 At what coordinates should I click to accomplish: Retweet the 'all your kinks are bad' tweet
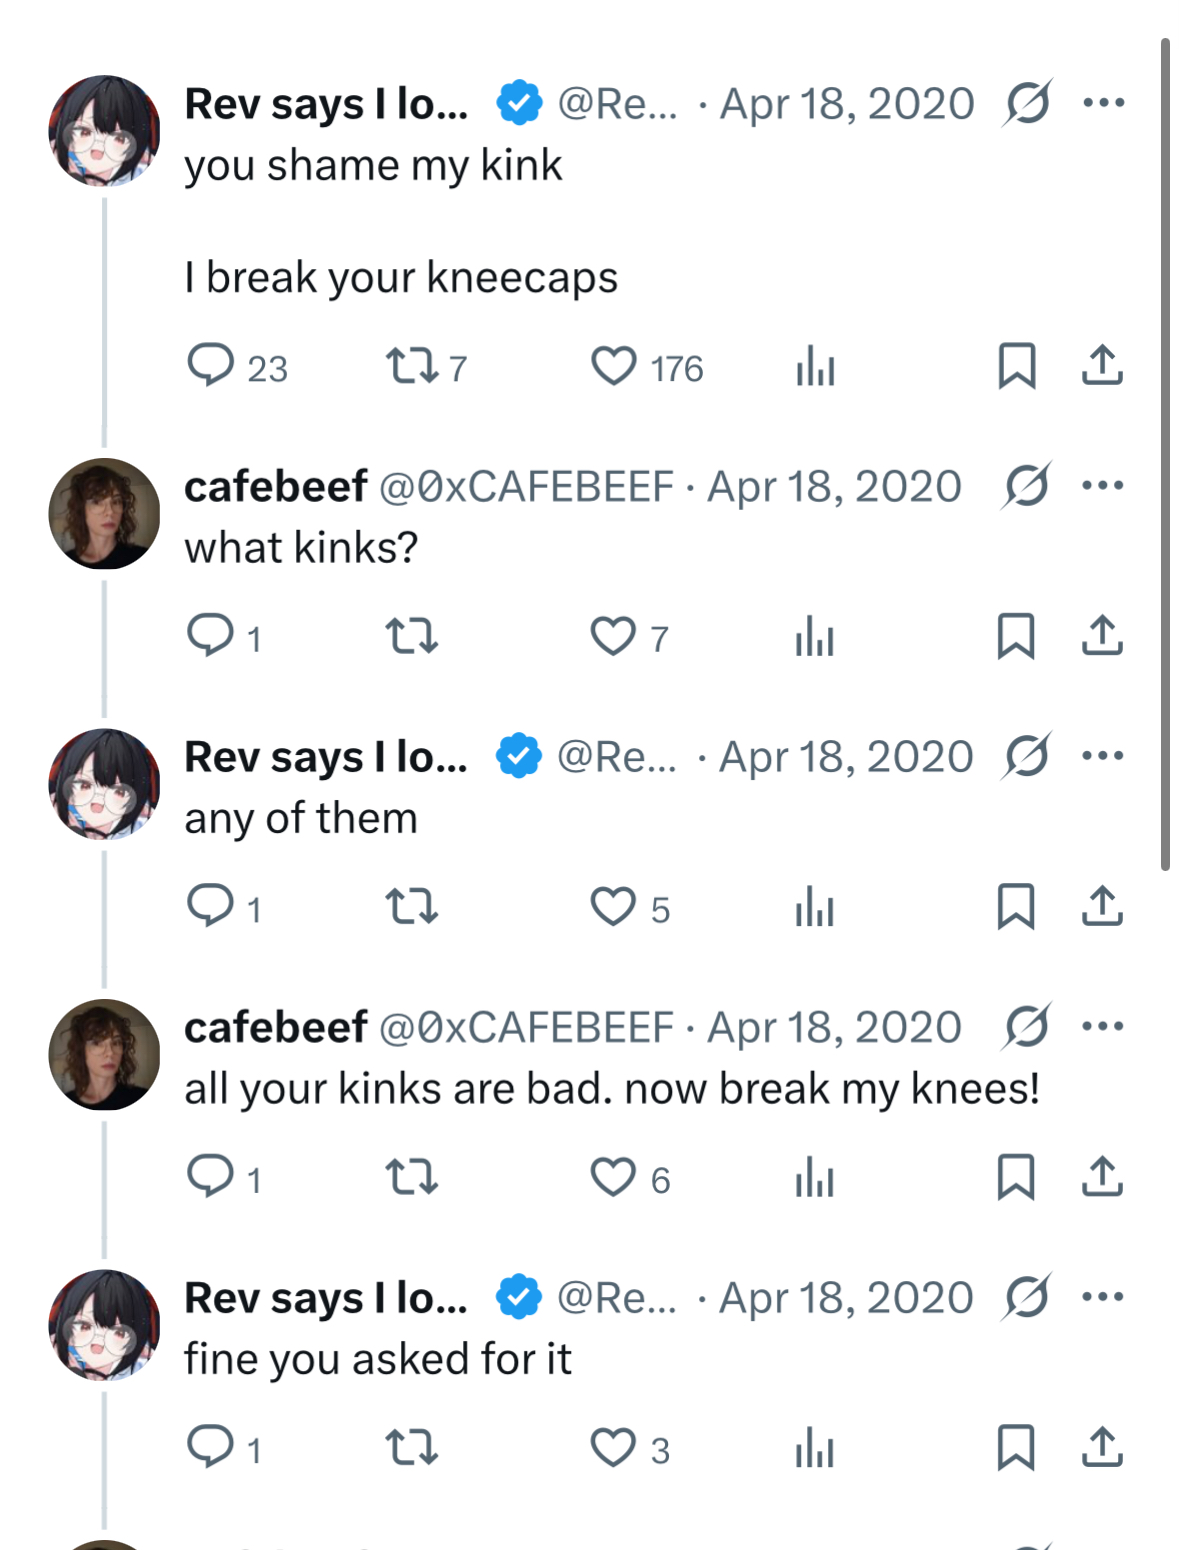click(x=412, y=1177)
